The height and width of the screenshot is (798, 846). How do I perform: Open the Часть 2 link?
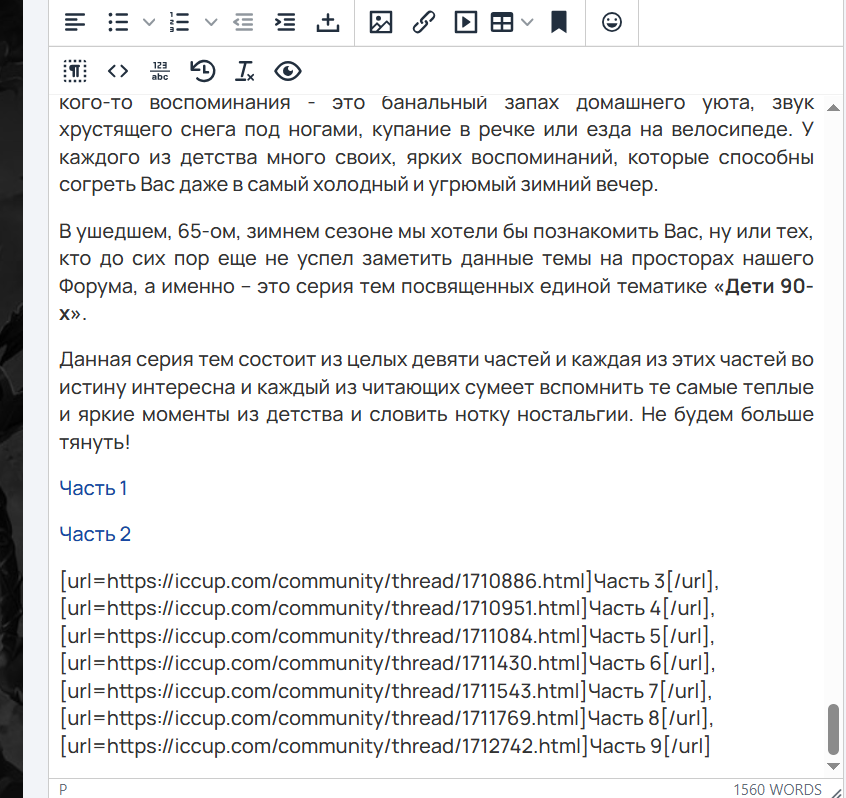[95, 534]
